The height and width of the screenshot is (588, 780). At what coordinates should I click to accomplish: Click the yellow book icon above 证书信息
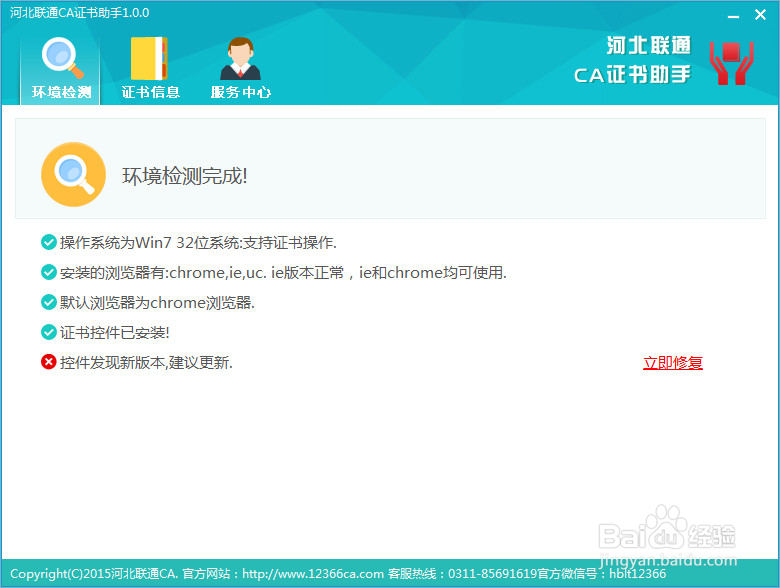point(149,58)
